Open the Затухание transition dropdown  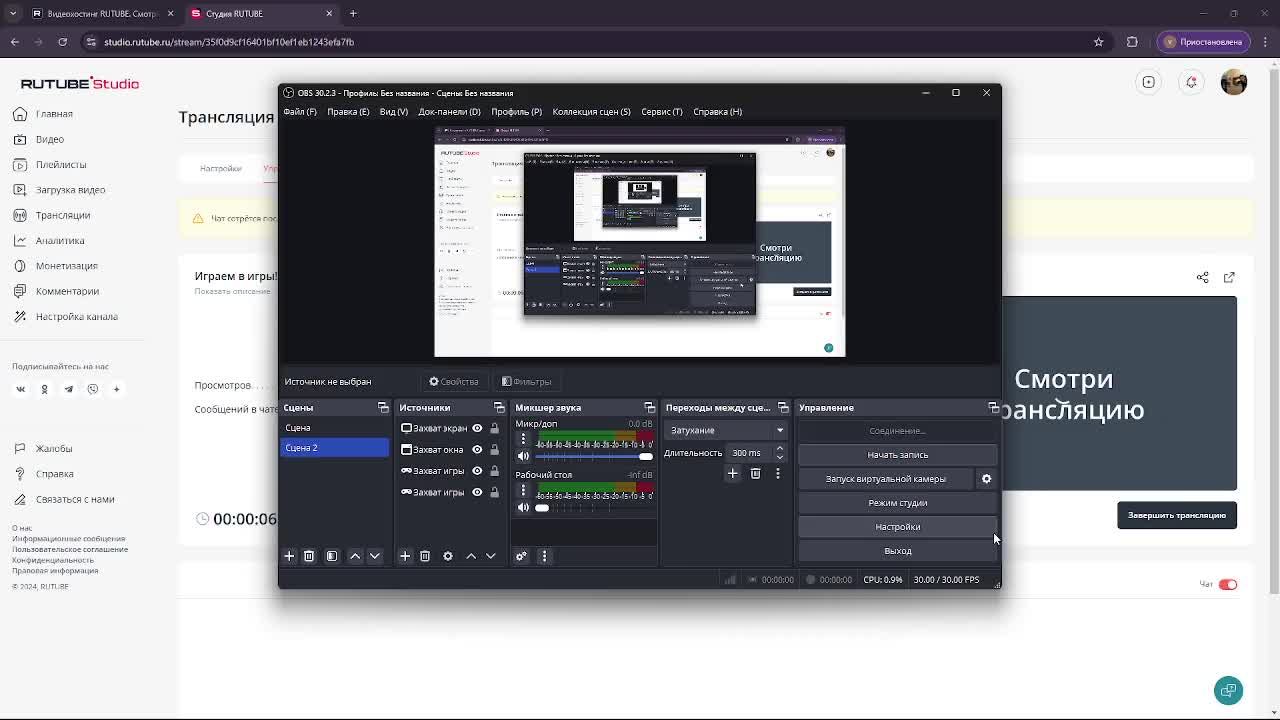[727, 430]
